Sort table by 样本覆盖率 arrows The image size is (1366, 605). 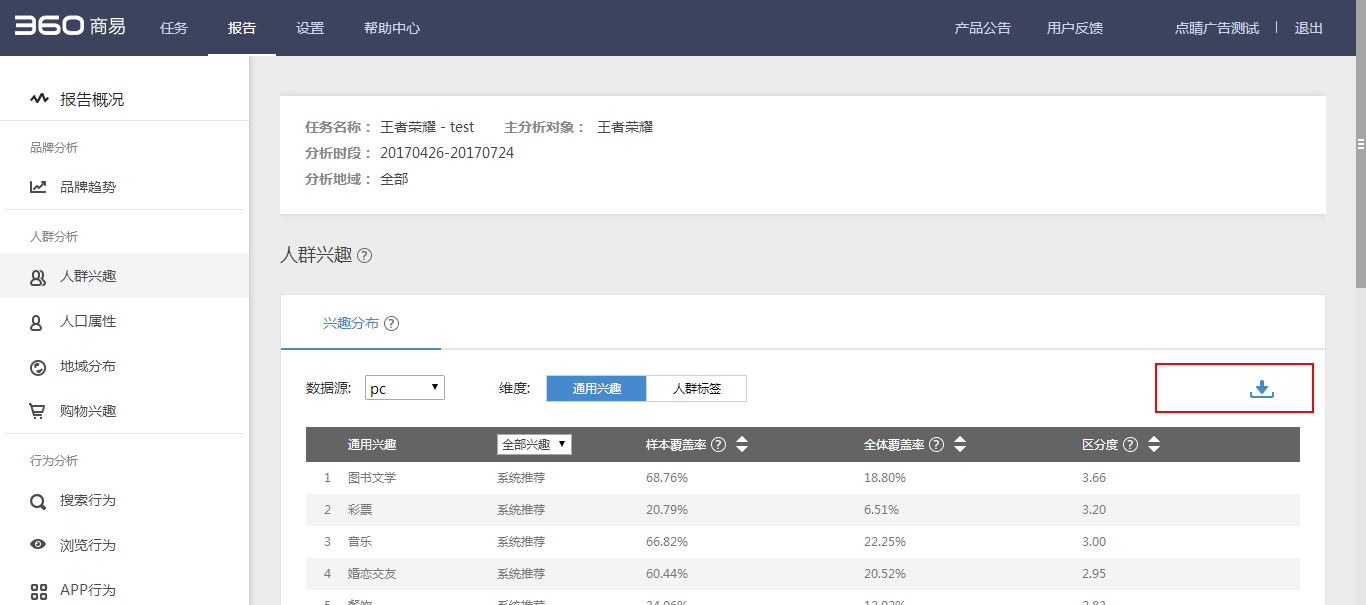click(742, 445)
